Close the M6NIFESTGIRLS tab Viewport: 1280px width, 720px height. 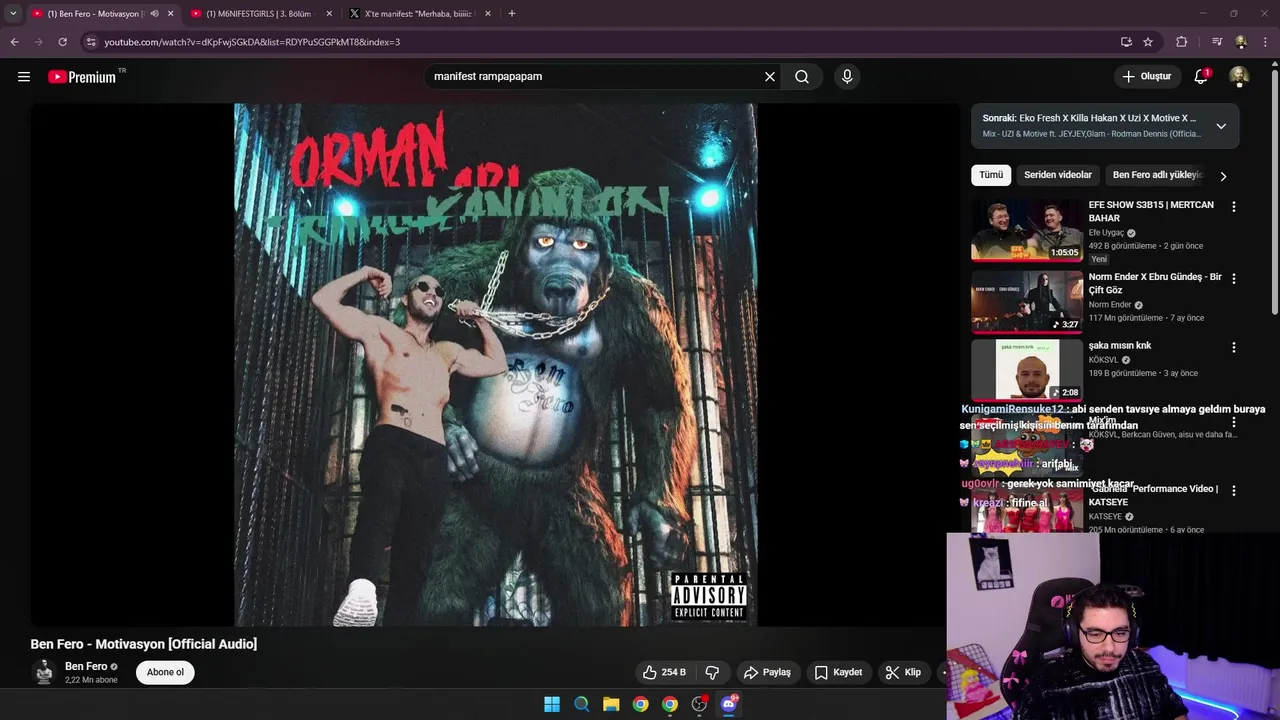coord(329,14)
